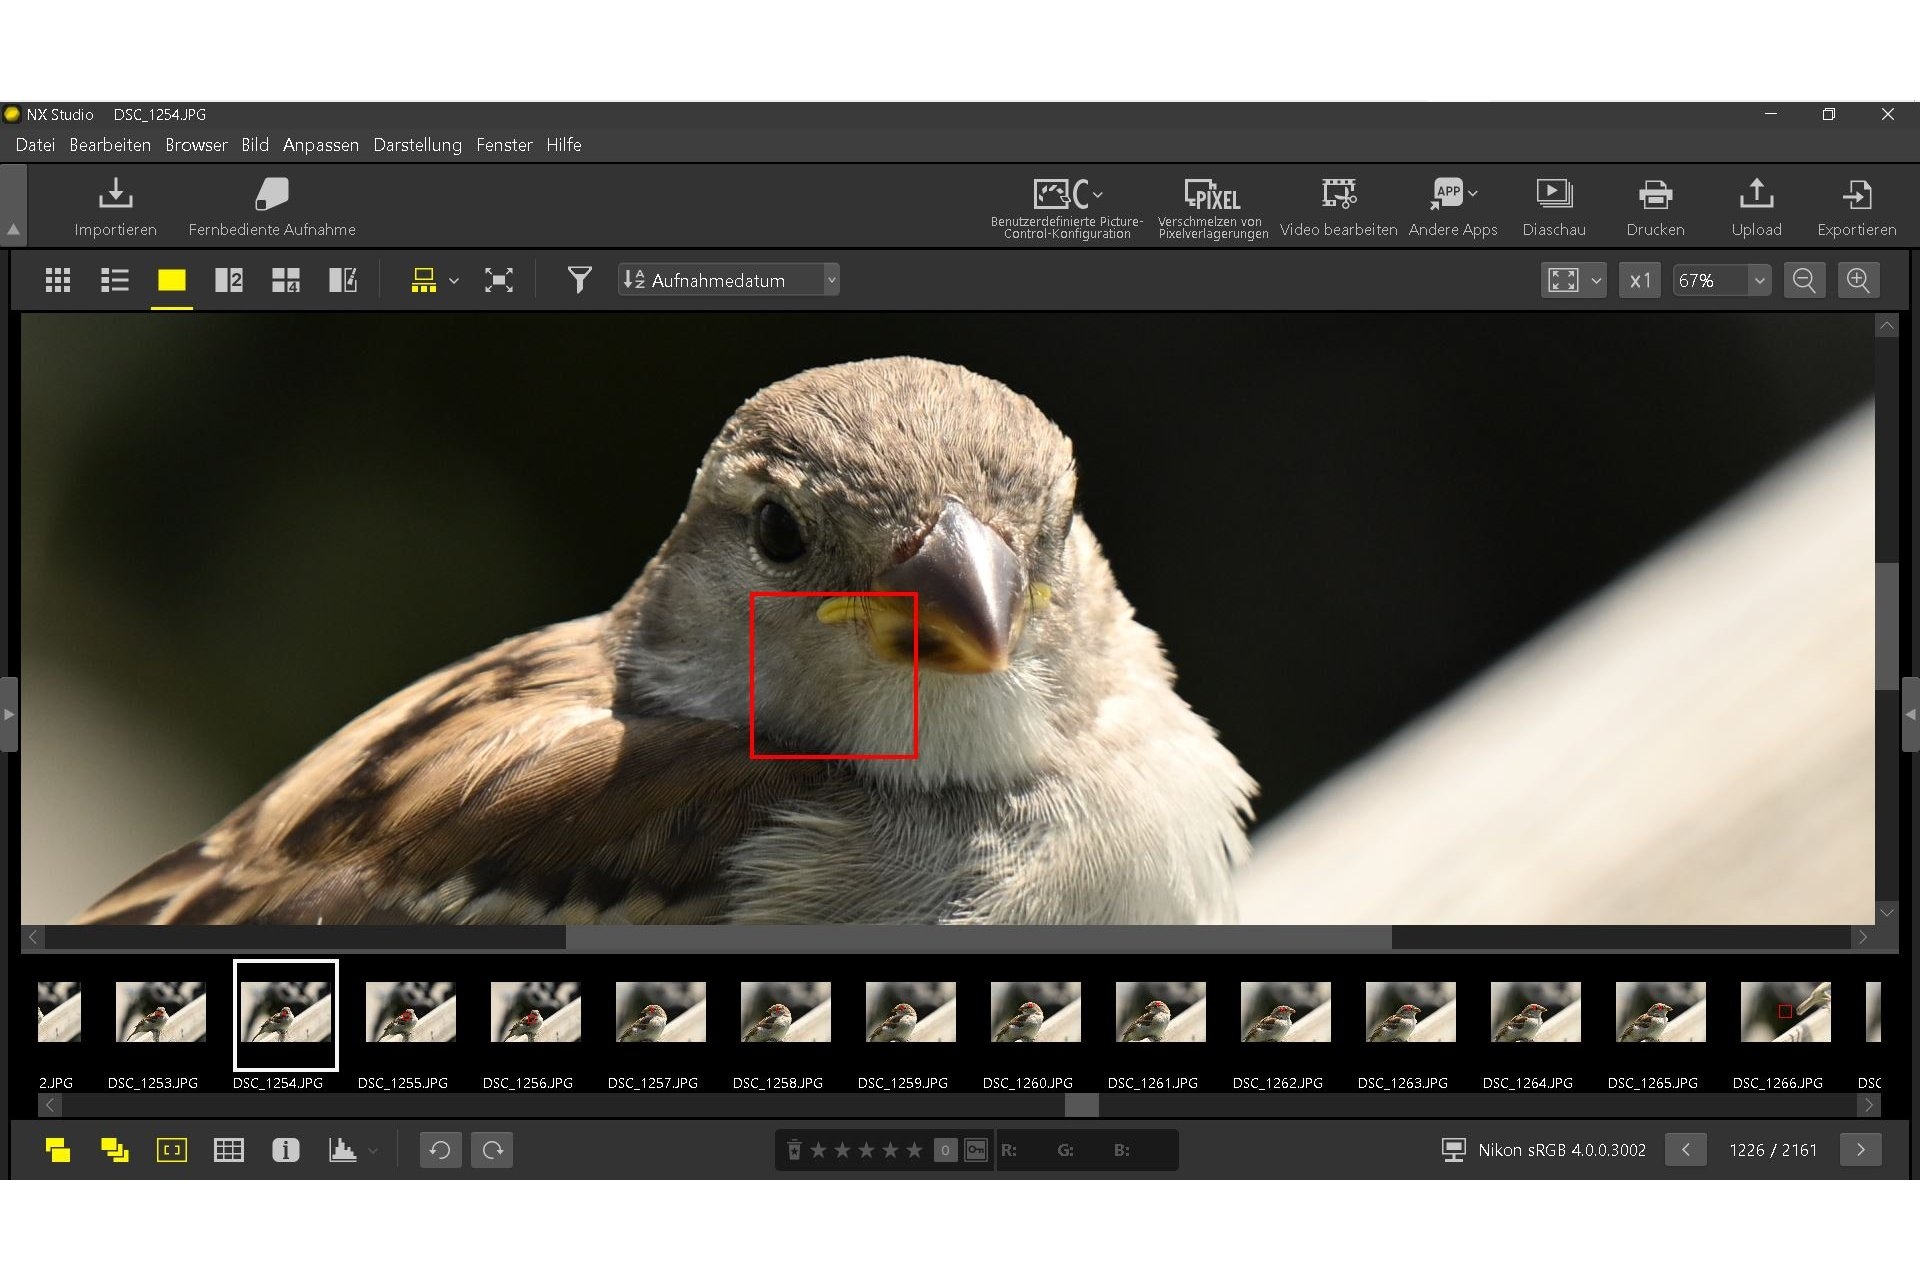The image size is (1920, 1280).
Task: Zoom in with the plus magnifier
Action: click(1858, 280)
